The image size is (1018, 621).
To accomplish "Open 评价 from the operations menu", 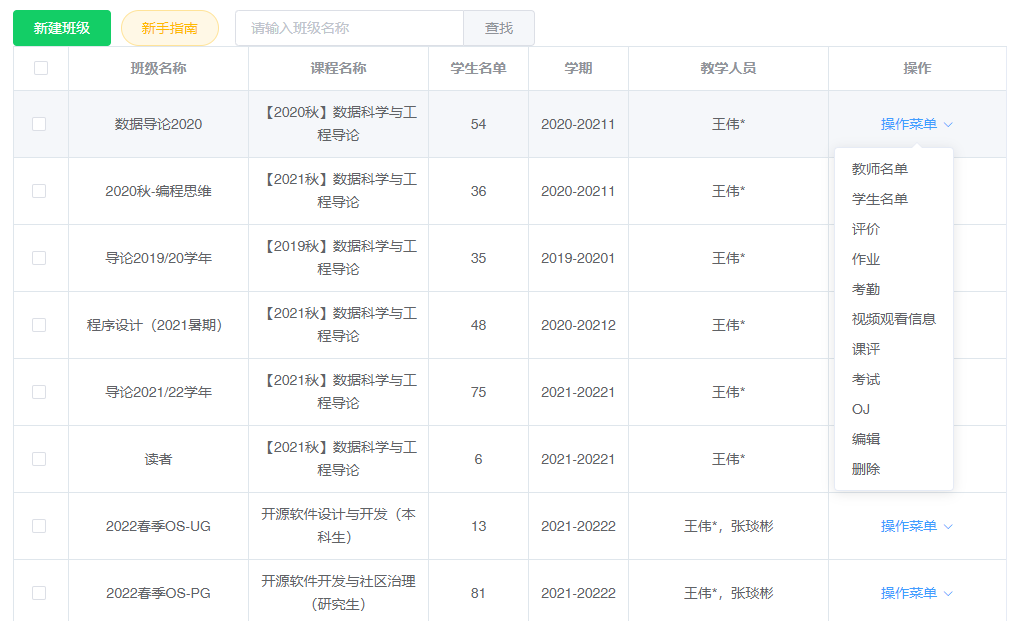I will pos(866,229).
